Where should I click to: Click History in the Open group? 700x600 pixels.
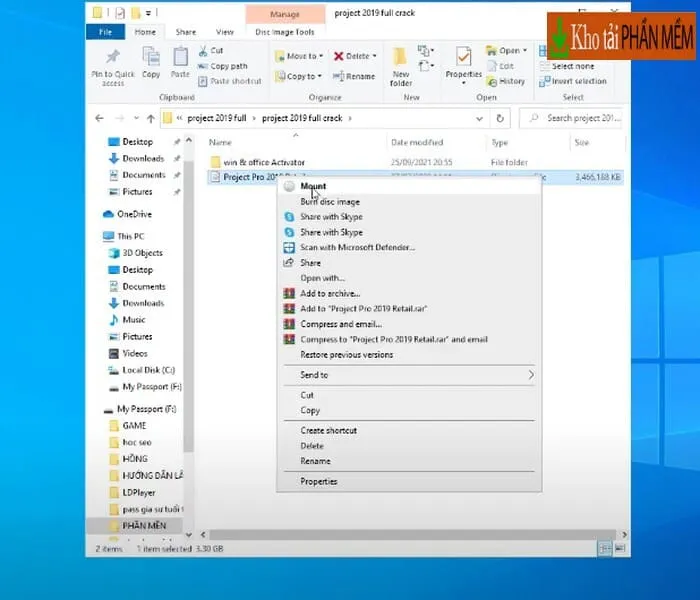[x=506, y=81]
